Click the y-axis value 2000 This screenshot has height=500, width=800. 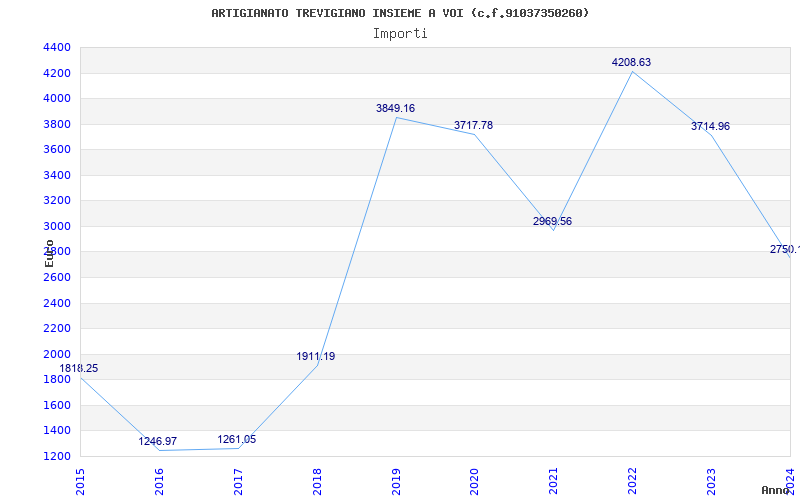coord(57,354)
